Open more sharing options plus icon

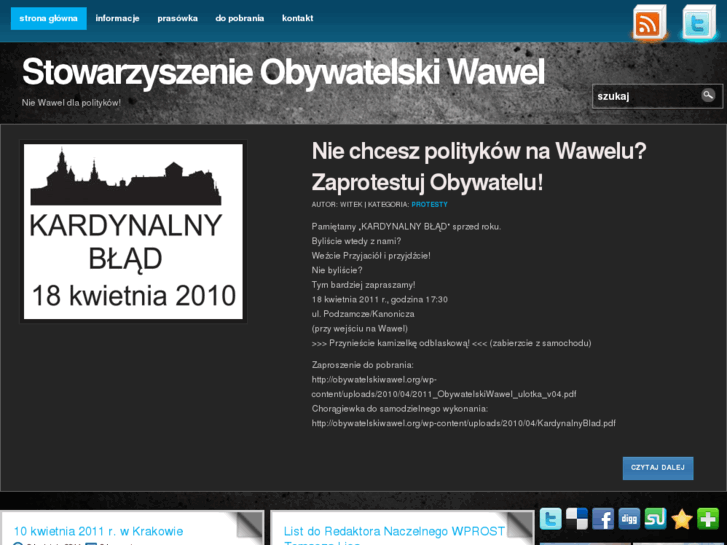pyautogui.click(x=708, y=519)
